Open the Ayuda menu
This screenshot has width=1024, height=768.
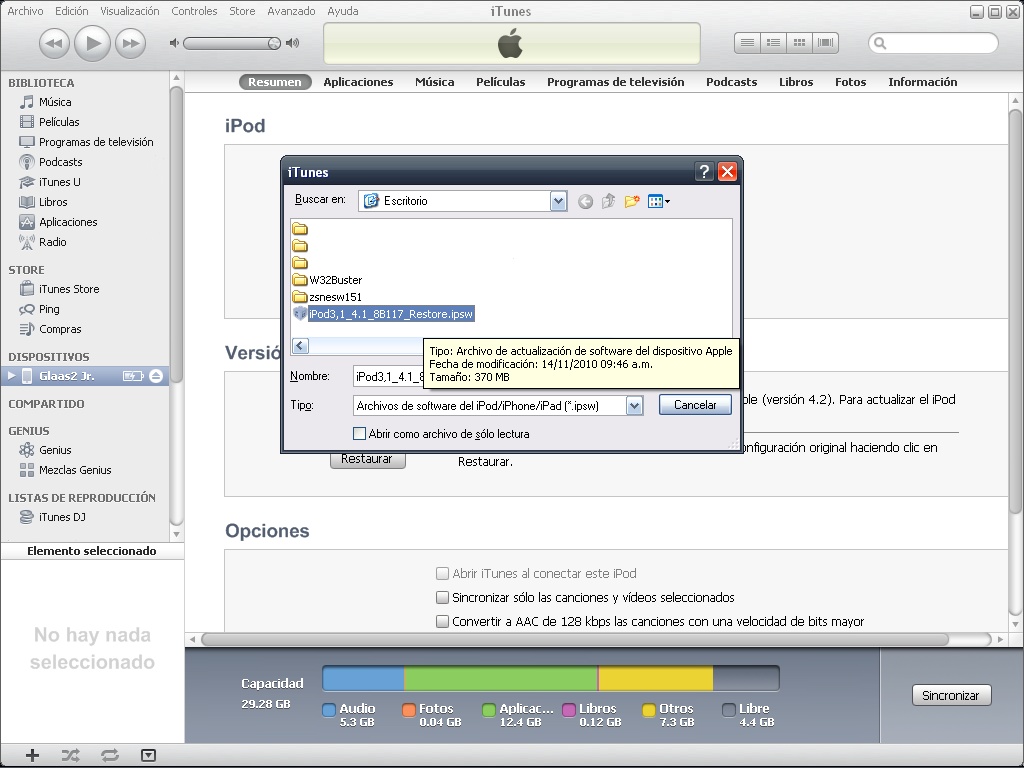(x=343, y=11)
